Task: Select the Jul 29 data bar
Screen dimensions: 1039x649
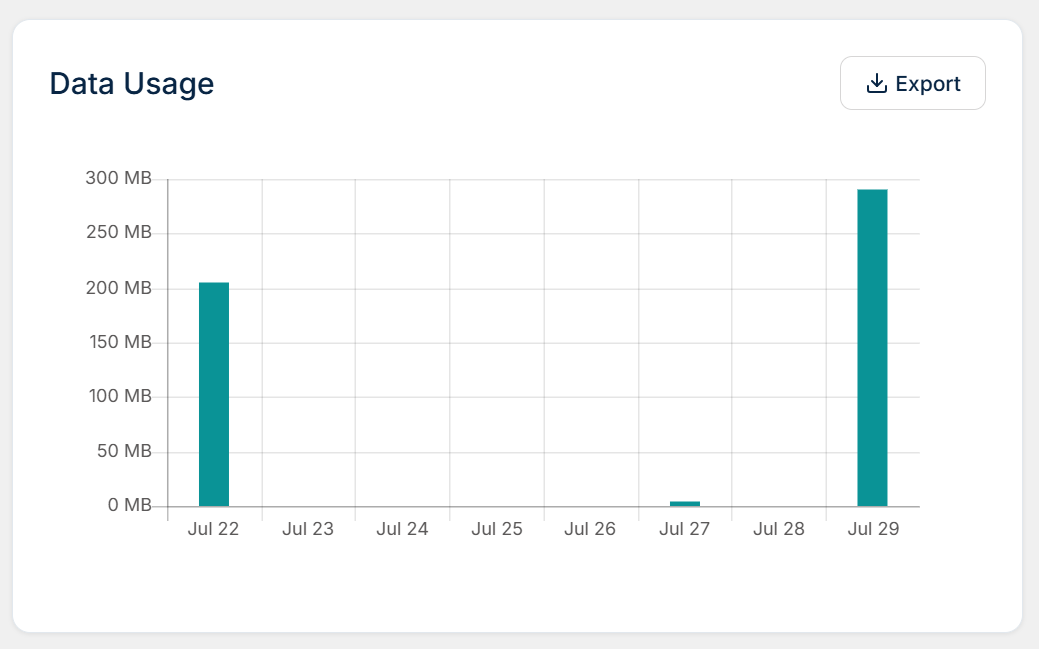Action: point(872,348)
